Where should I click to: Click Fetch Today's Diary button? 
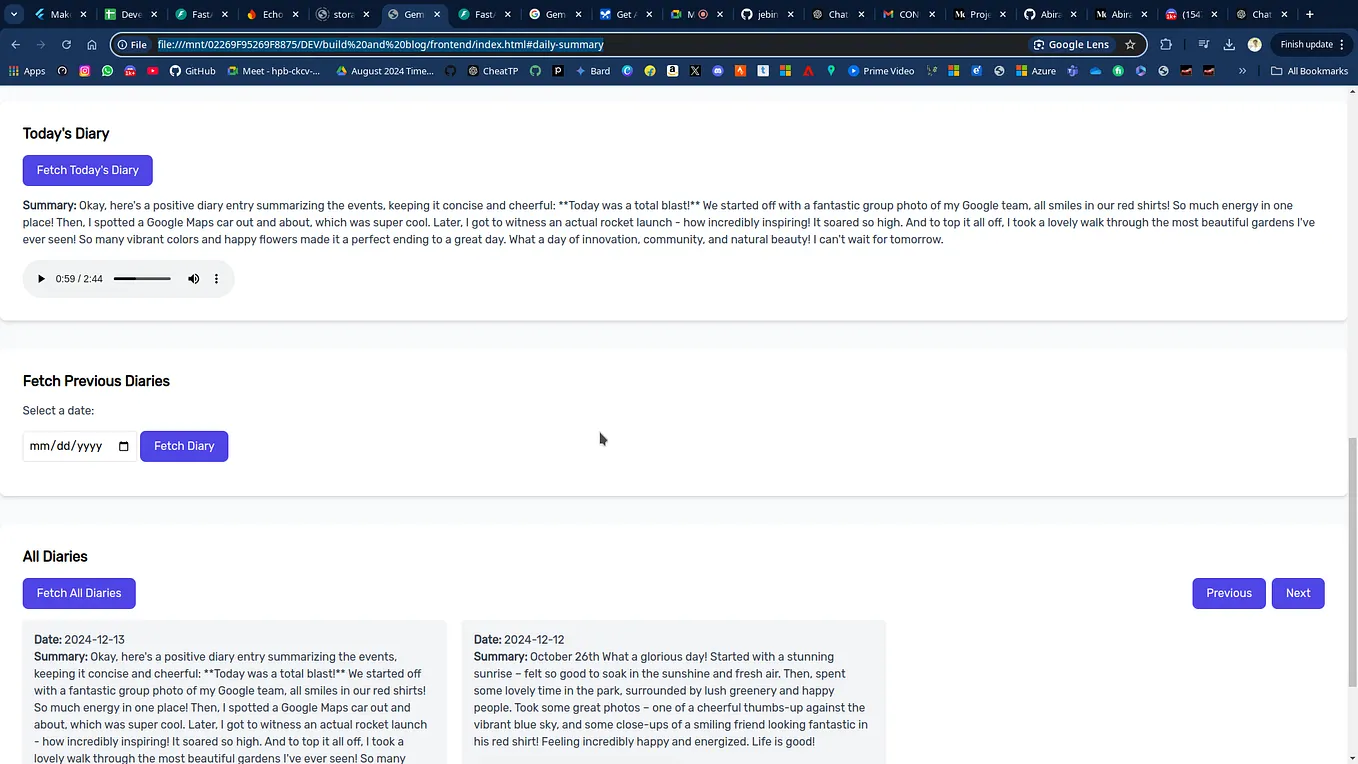(x=88, y=170)
